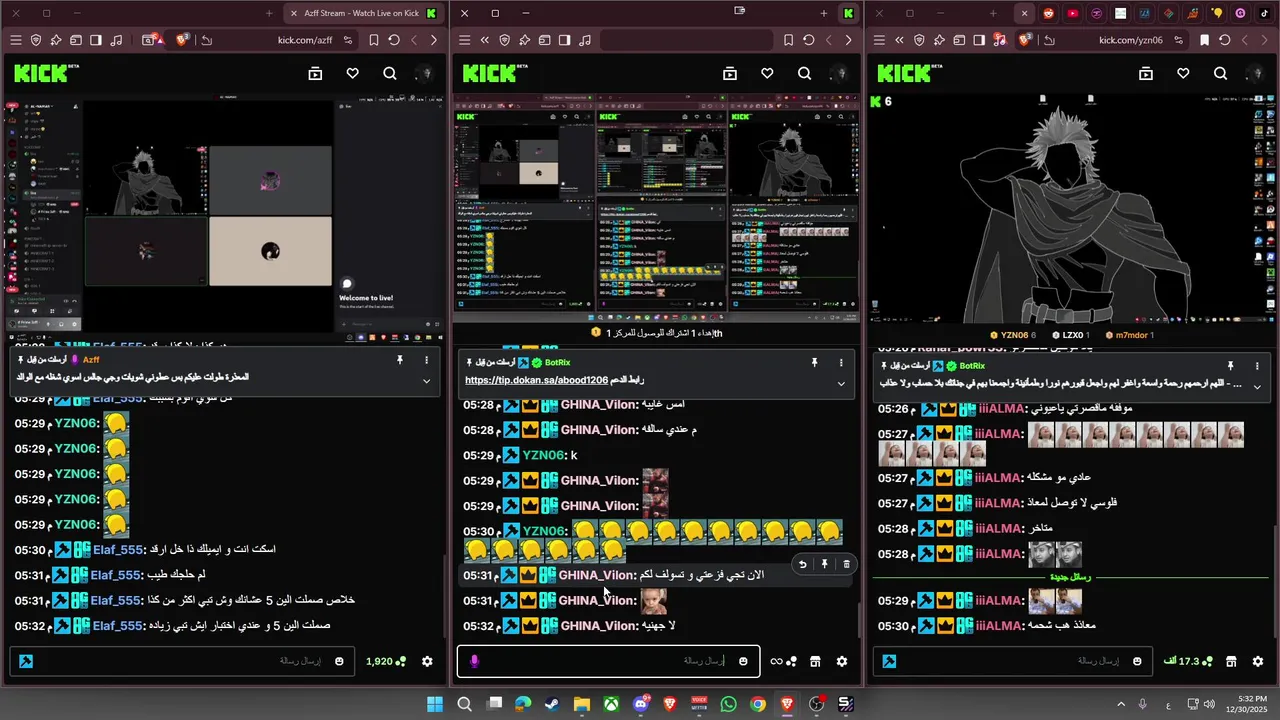Open hamburger menu in right browser window
1280x720 pixels.
tap(879, 40)
